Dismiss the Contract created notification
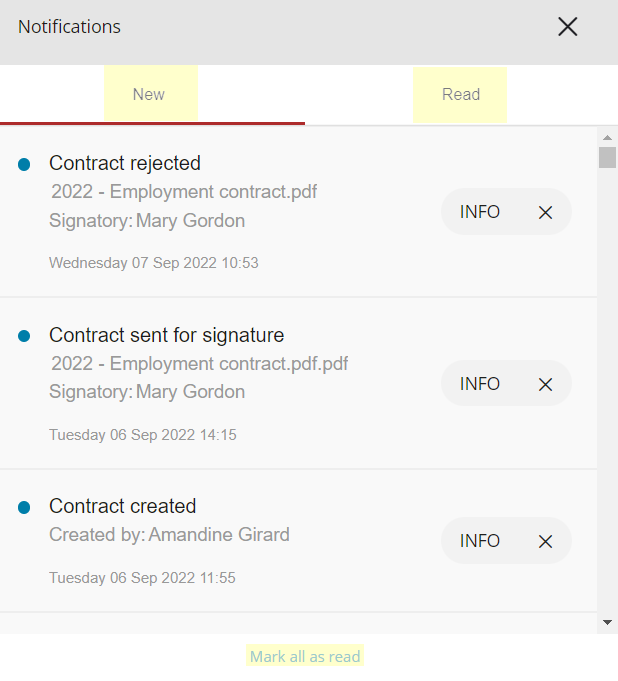 545,541
